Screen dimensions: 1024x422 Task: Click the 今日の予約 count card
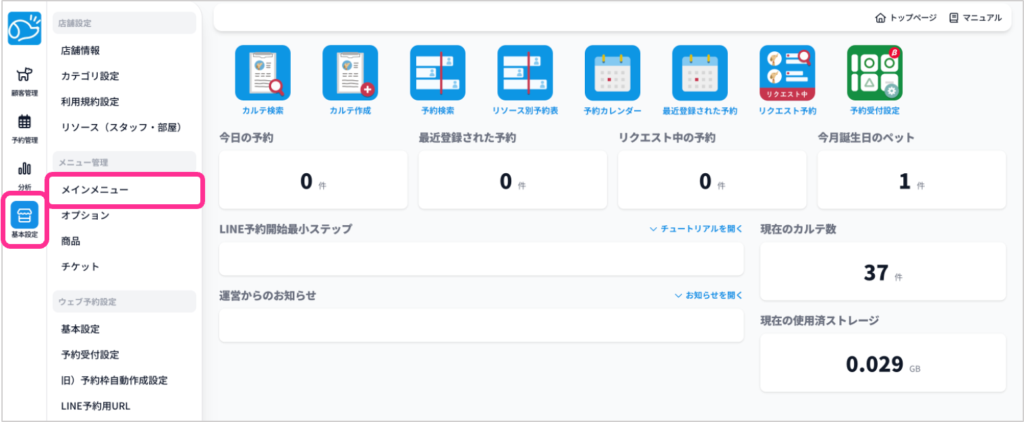312,181
